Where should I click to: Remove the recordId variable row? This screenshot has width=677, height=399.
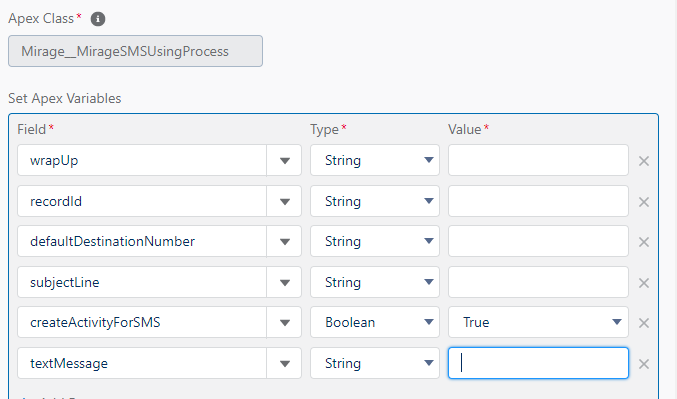point(644,202)
